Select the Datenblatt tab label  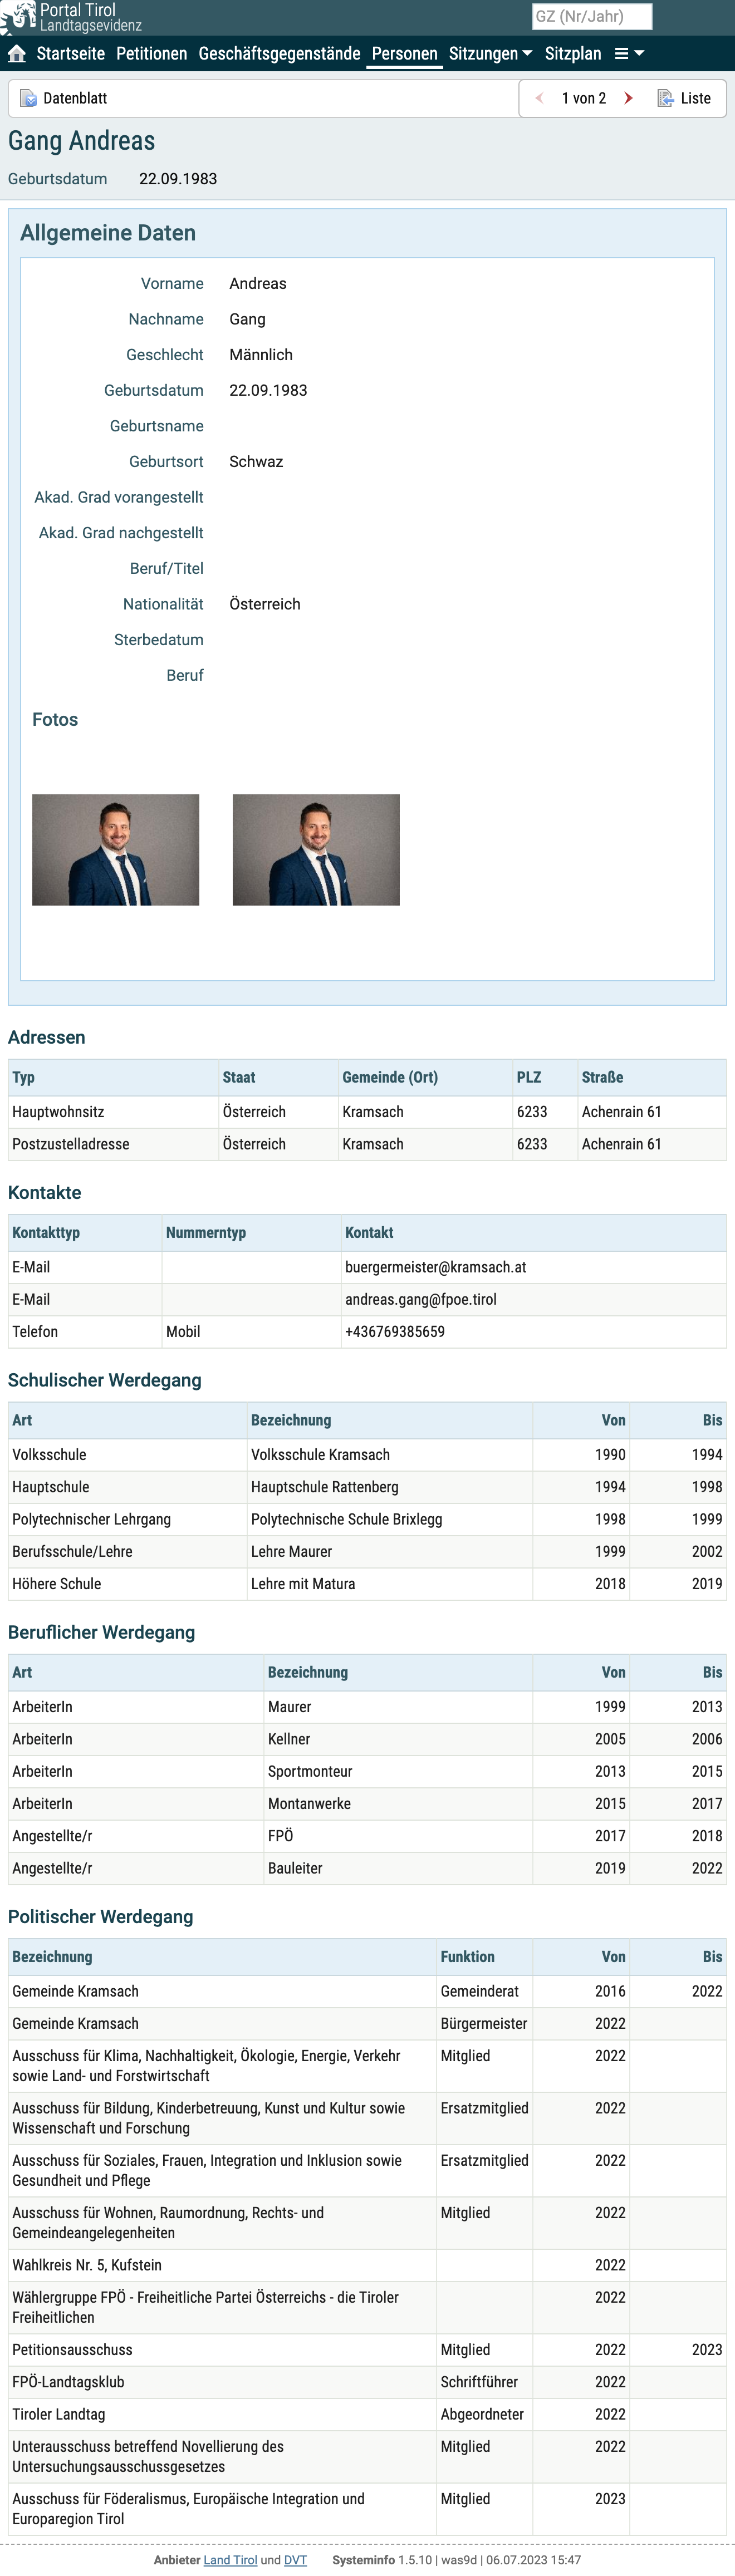click(x=75, y=98)
